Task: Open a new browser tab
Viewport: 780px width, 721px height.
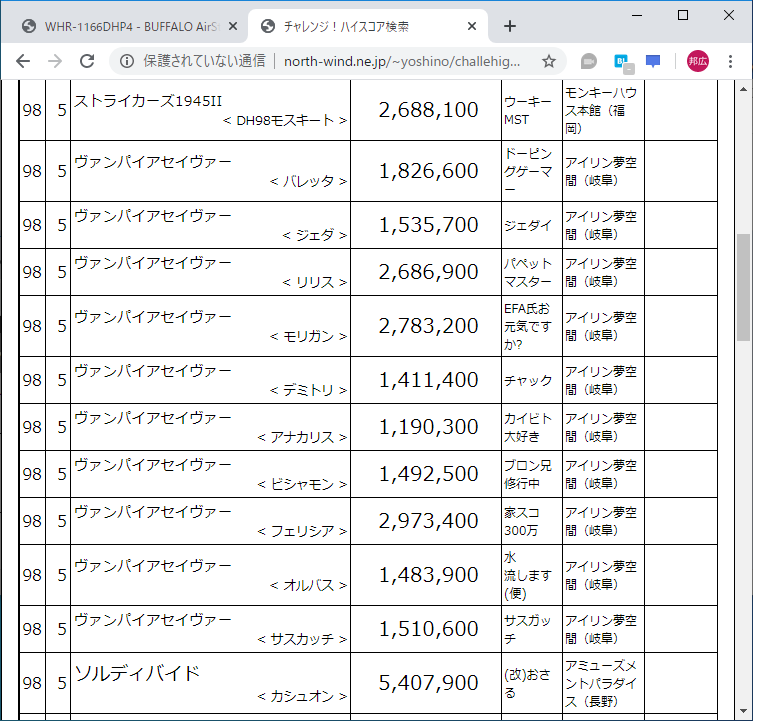Action: [509, 26]
